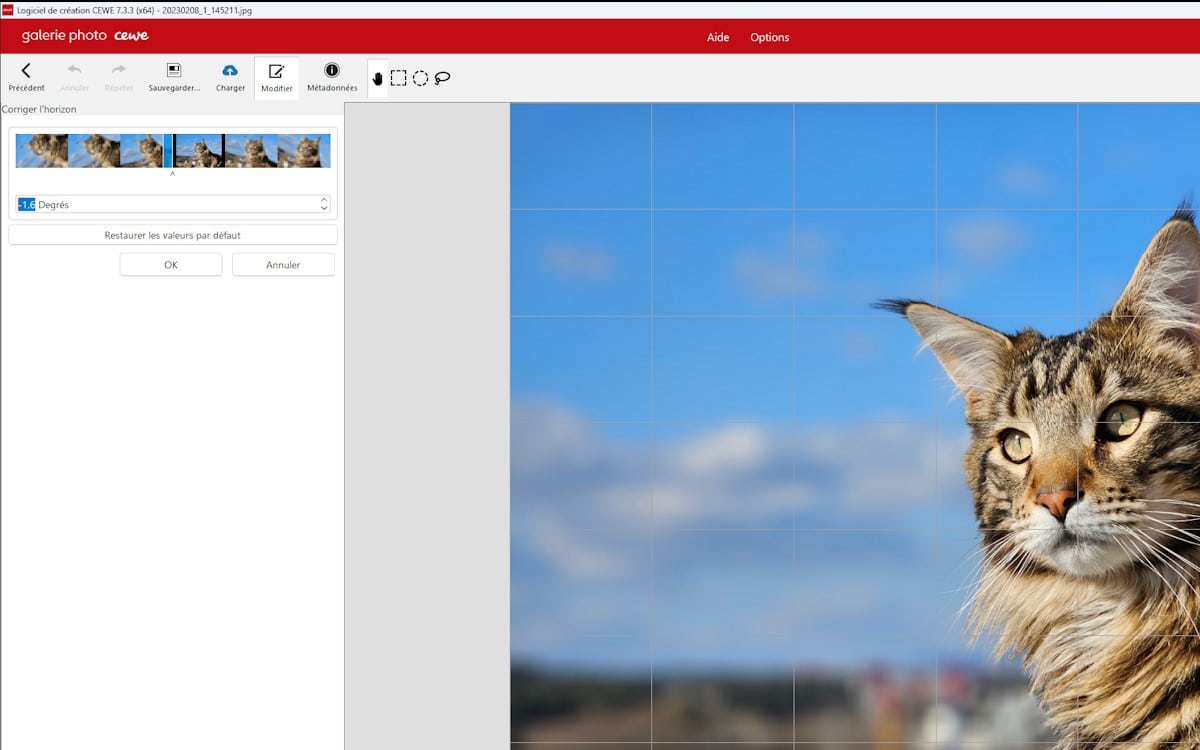Viewport: 1200px width, 750px height.
Task: Click the galerie photo cewe logo
Action: (85, 36)
